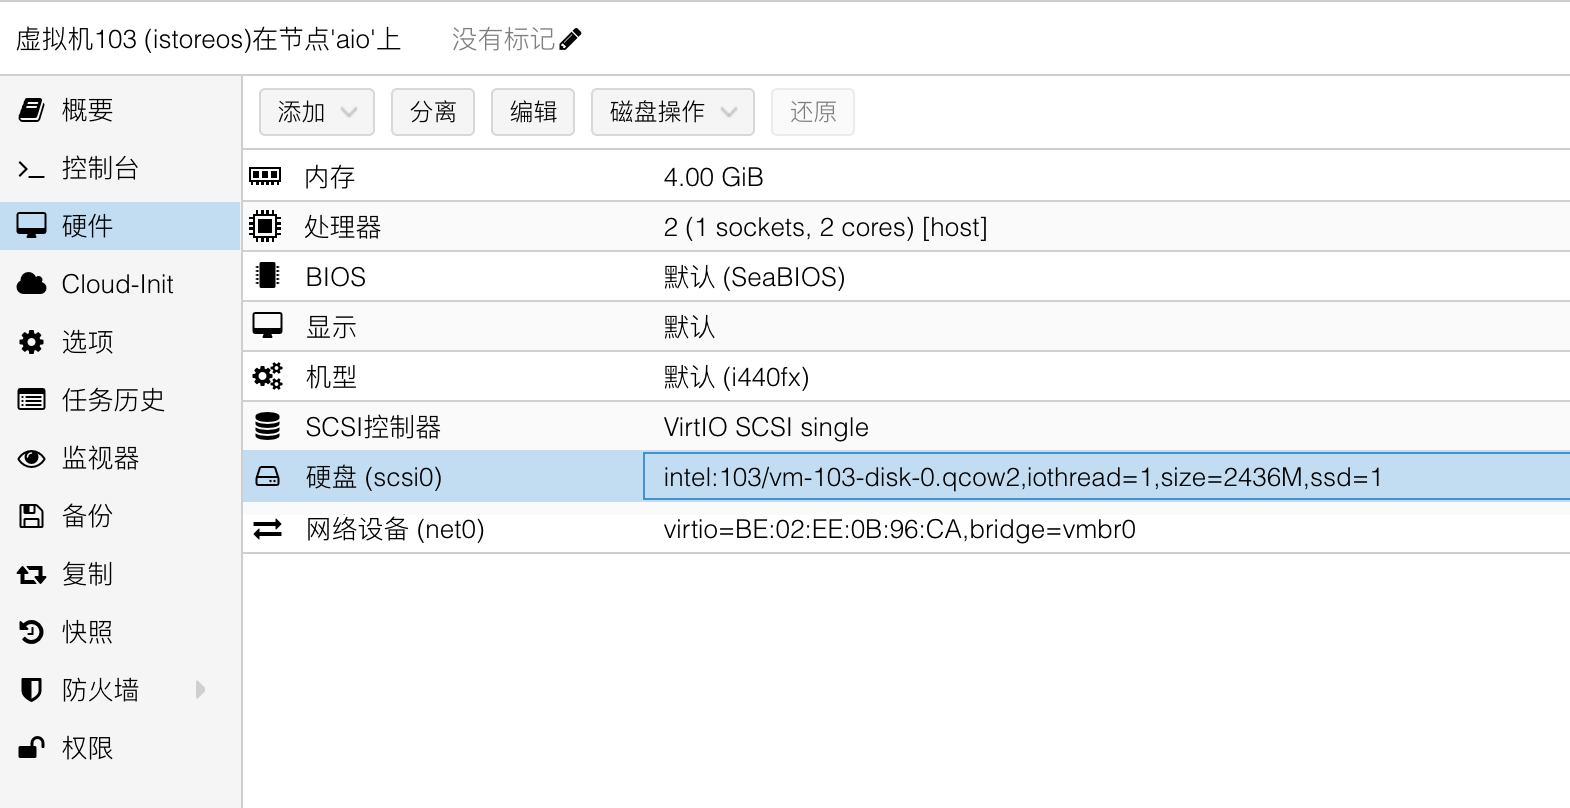Click the SCSI controller database icon
The height and width of the screenshot is (808, 1570).
point(267,427)
